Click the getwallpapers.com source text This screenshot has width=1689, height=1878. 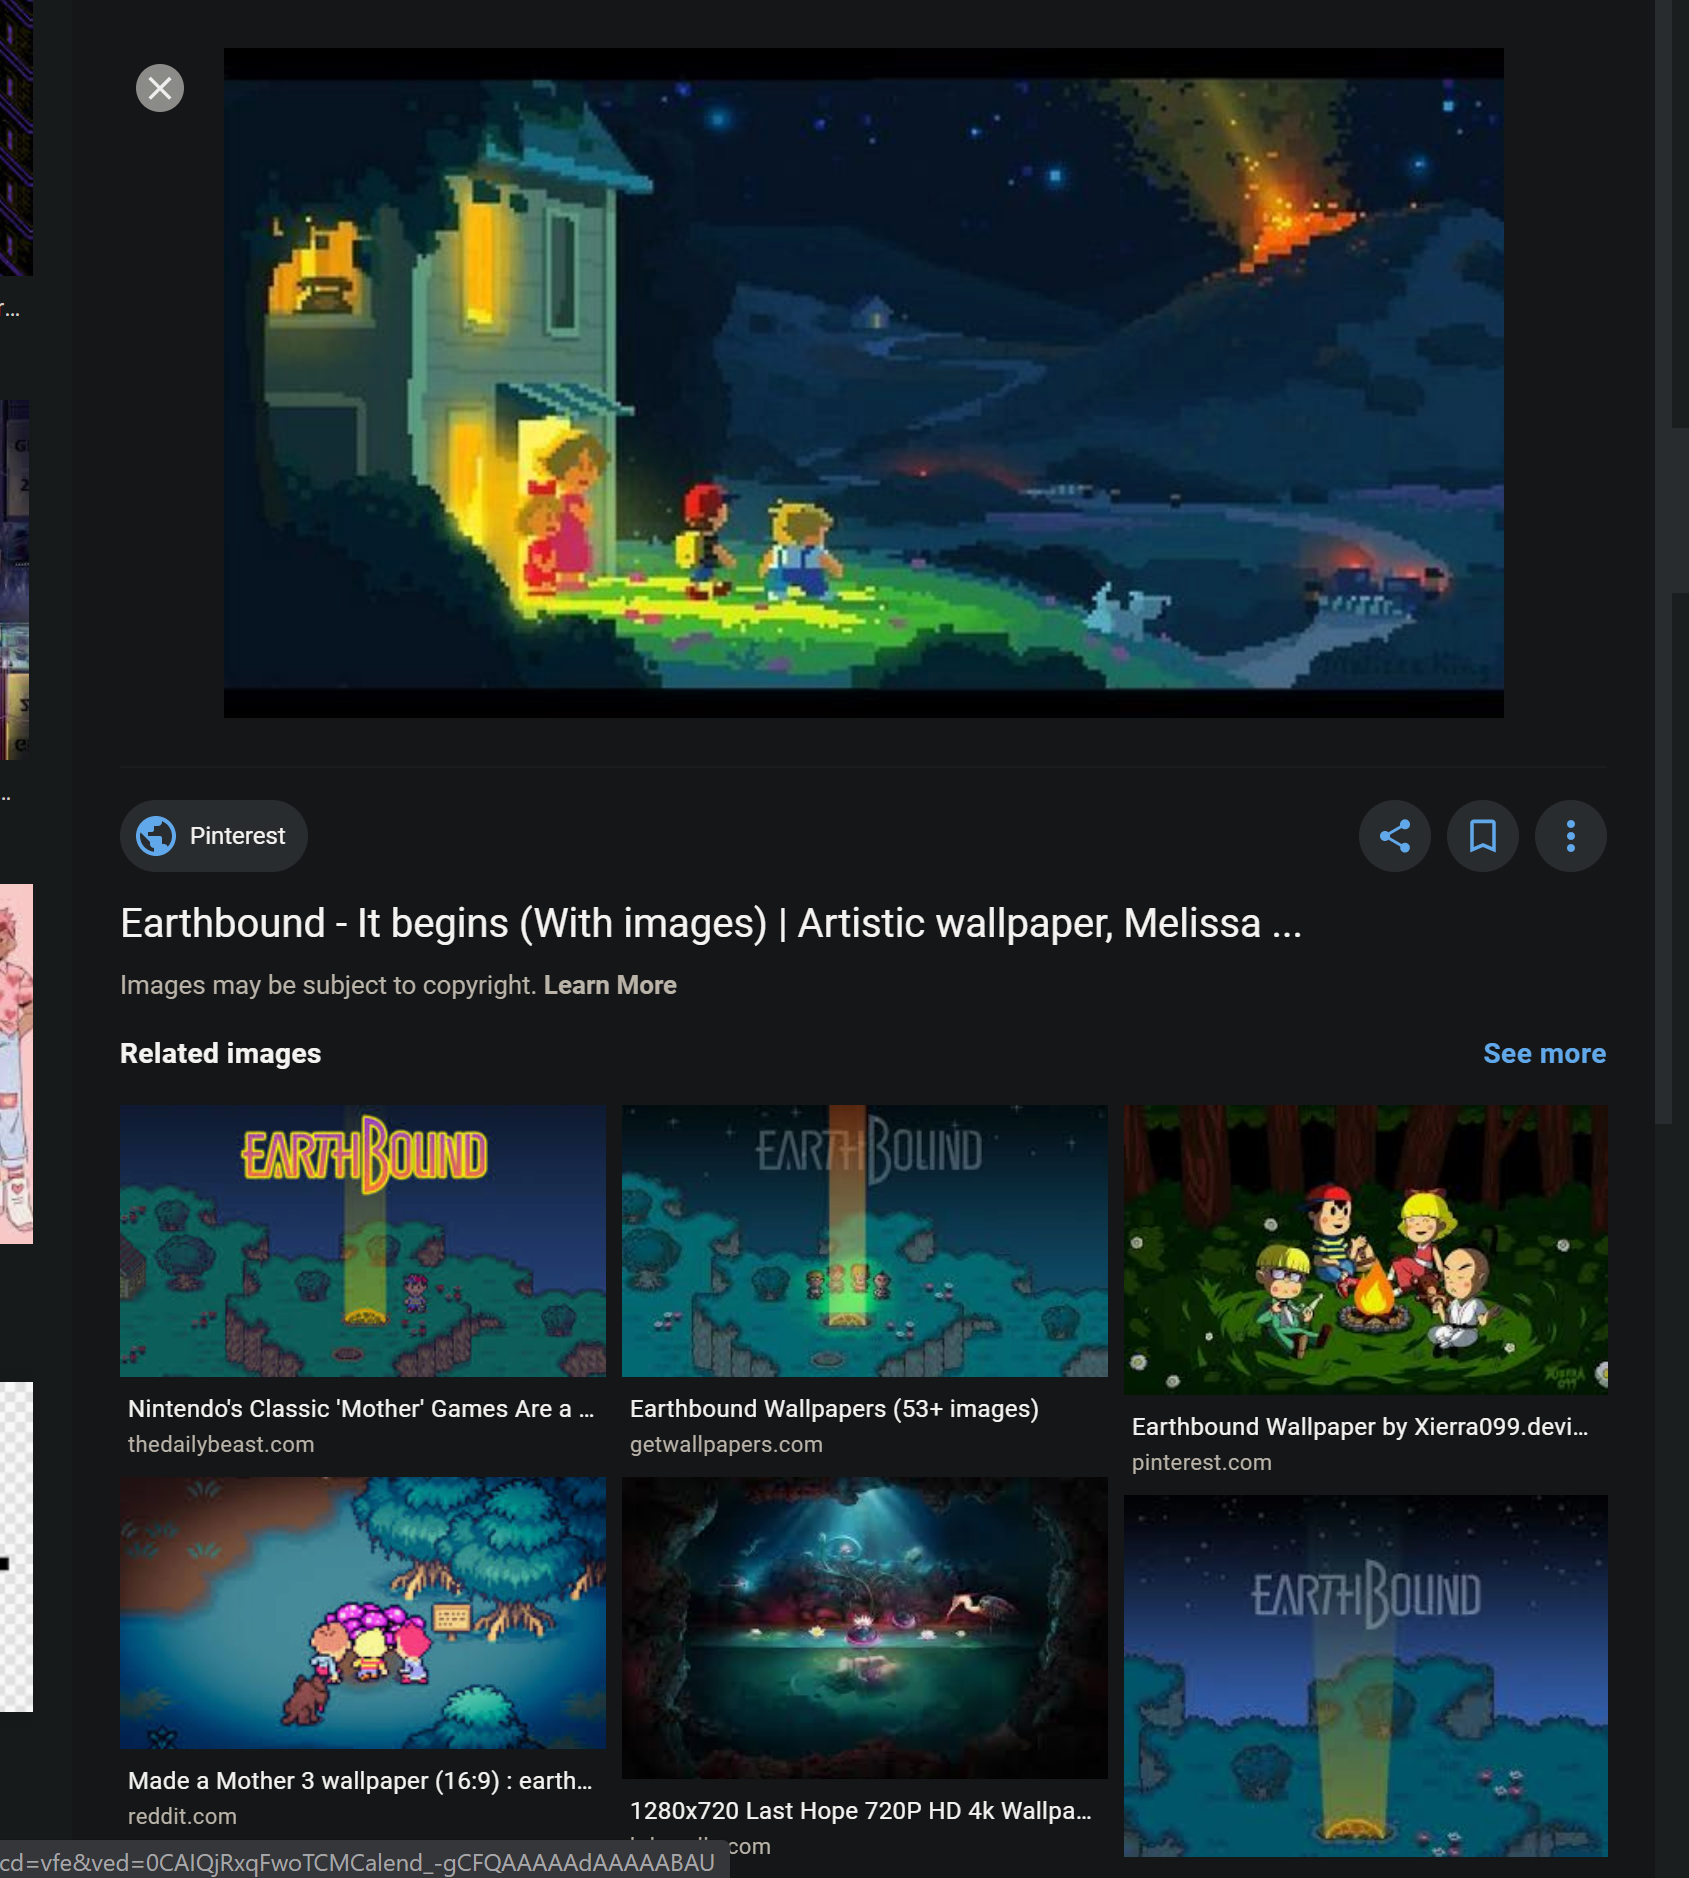[726, 1444]
